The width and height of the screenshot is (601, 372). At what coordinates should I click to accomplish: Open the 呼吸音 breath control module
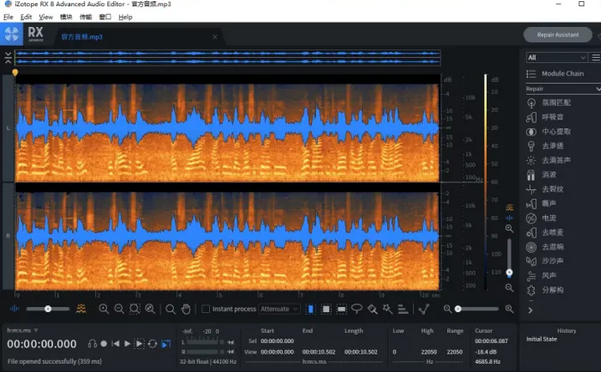coord(545,117)
